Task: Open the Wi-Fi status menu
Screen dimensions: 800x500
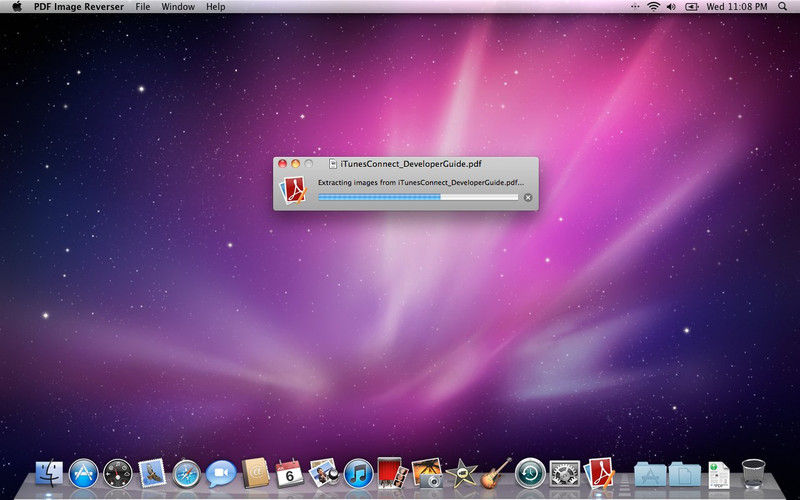Action: 653,7
